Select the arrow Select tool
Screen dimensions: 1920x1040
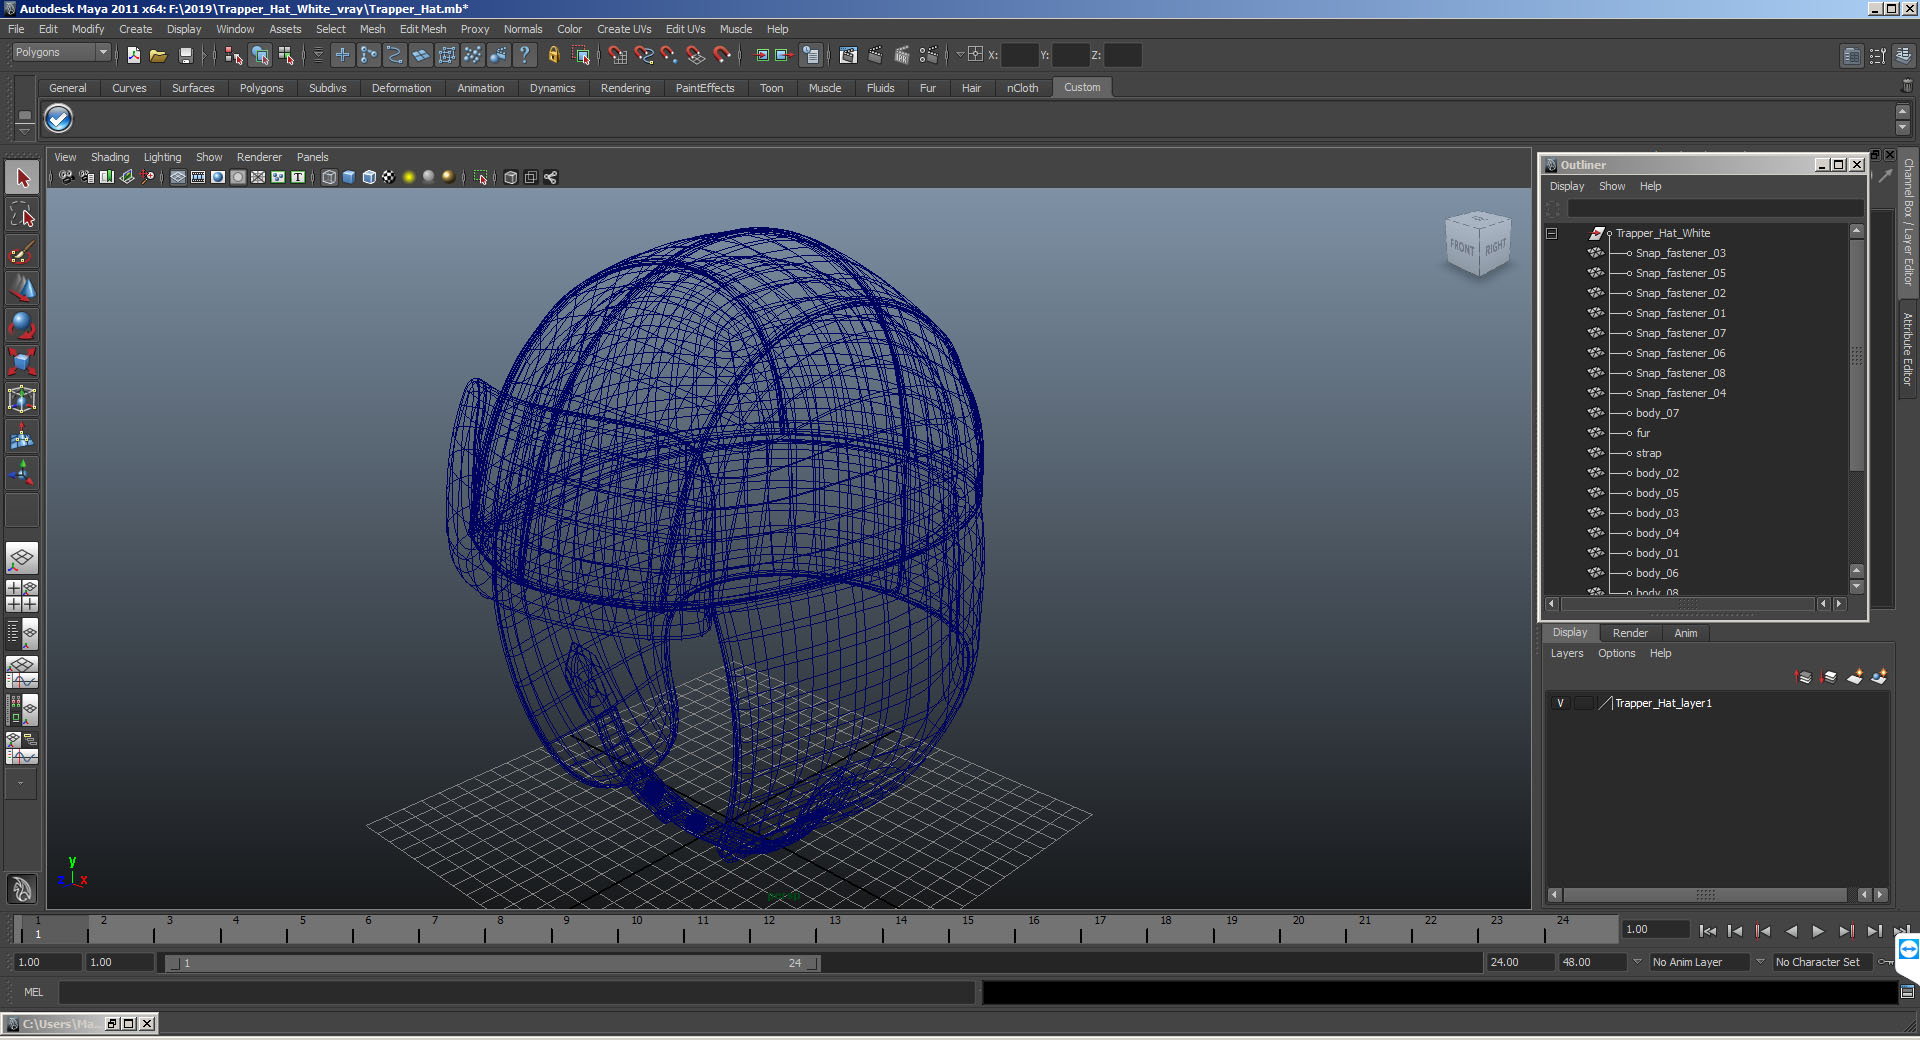[22, 178]
